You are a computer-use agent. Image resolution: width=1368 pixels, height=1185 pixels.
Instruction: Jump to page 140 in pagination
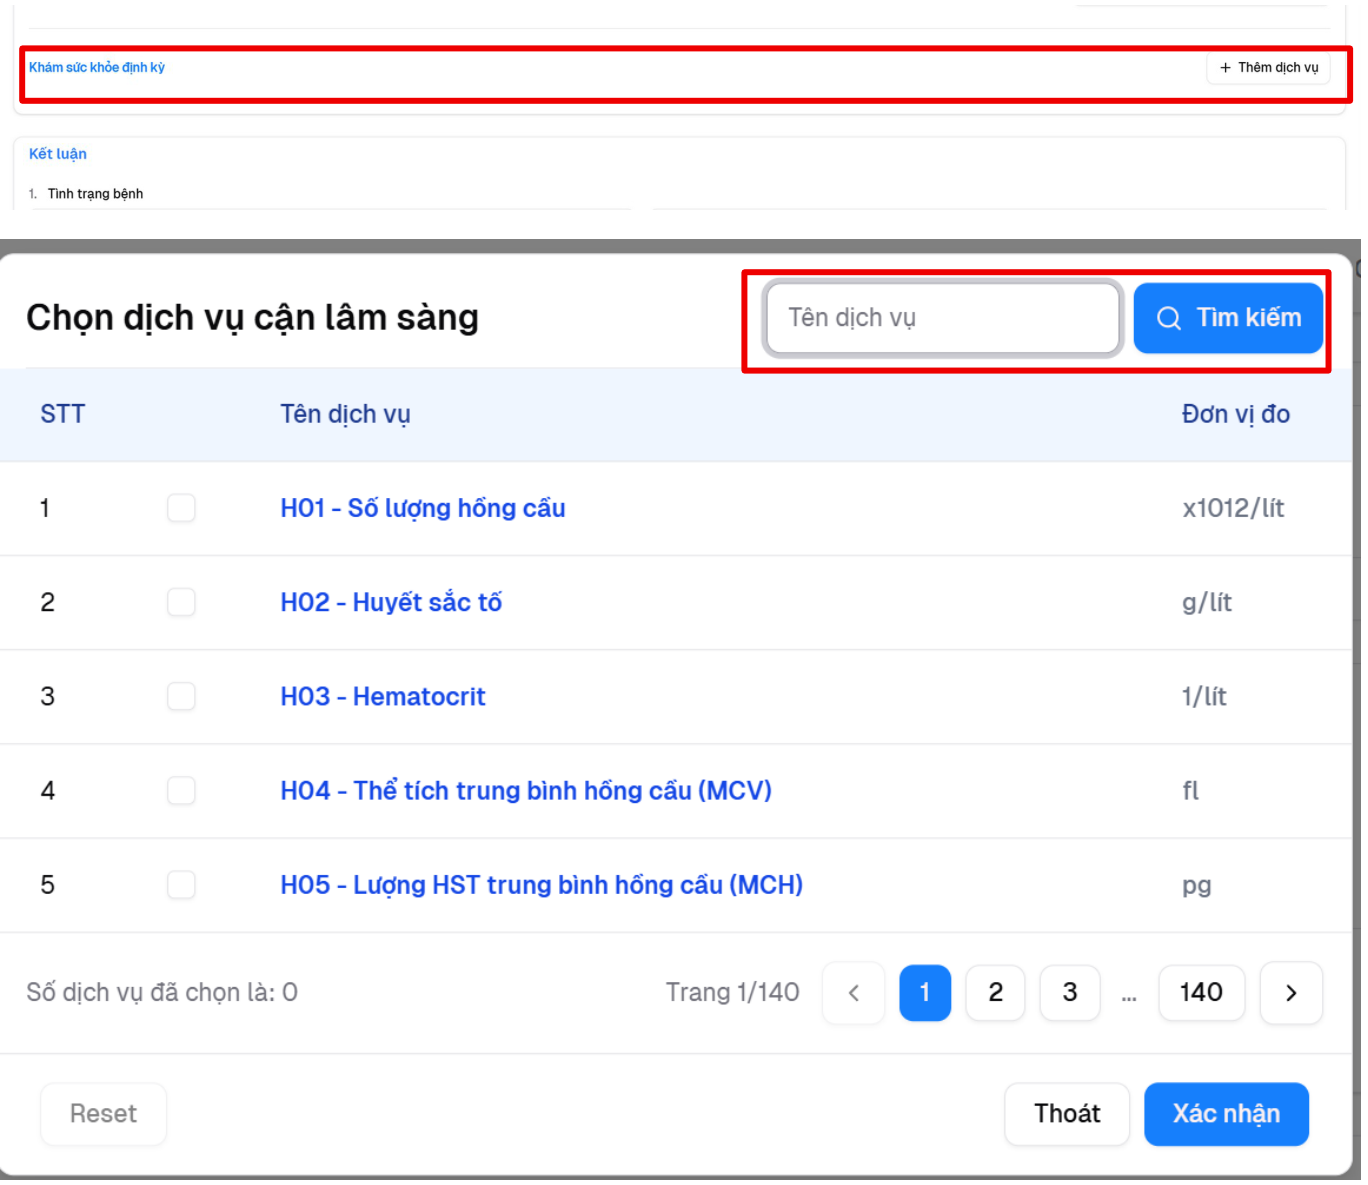click(1201, 993)
